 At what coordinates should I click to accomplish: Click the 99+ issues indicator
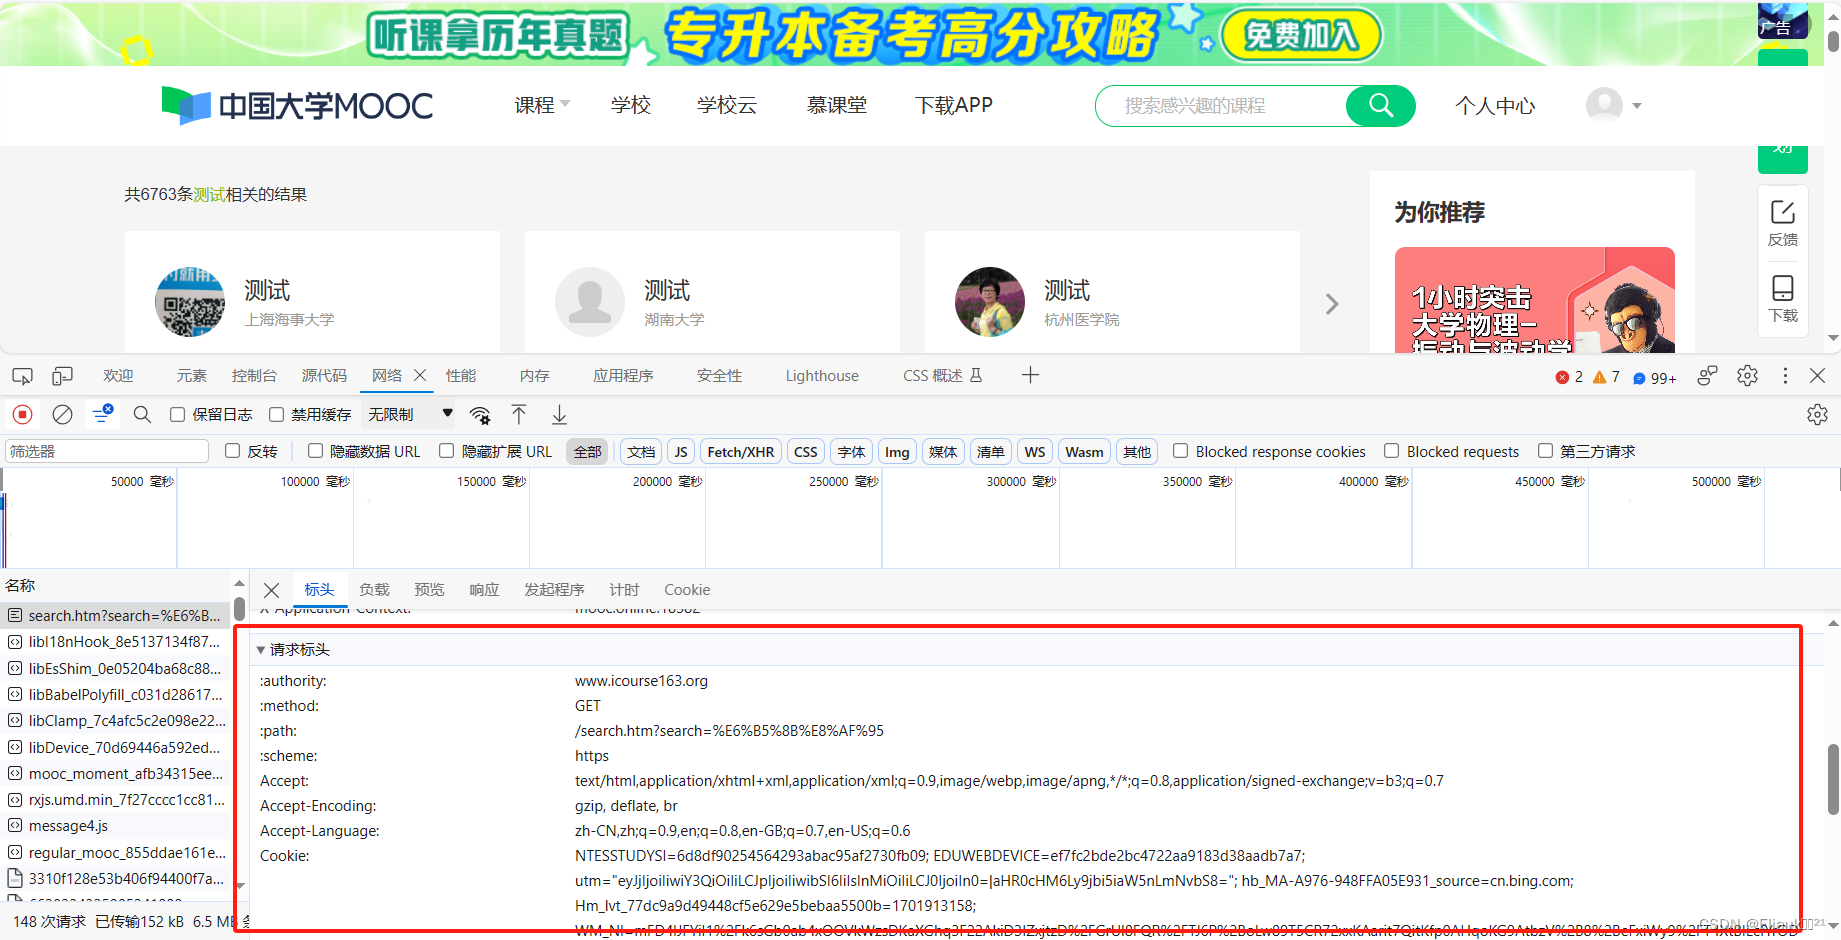pyautogui.click(x=1655, y=378)
